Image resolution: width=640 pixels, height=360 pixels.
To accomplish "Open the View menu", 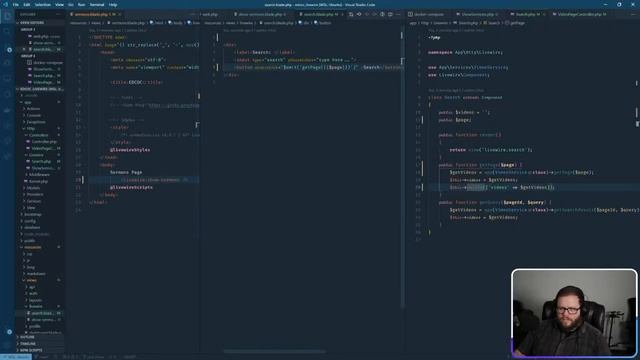I will click(x=60, y=4).
